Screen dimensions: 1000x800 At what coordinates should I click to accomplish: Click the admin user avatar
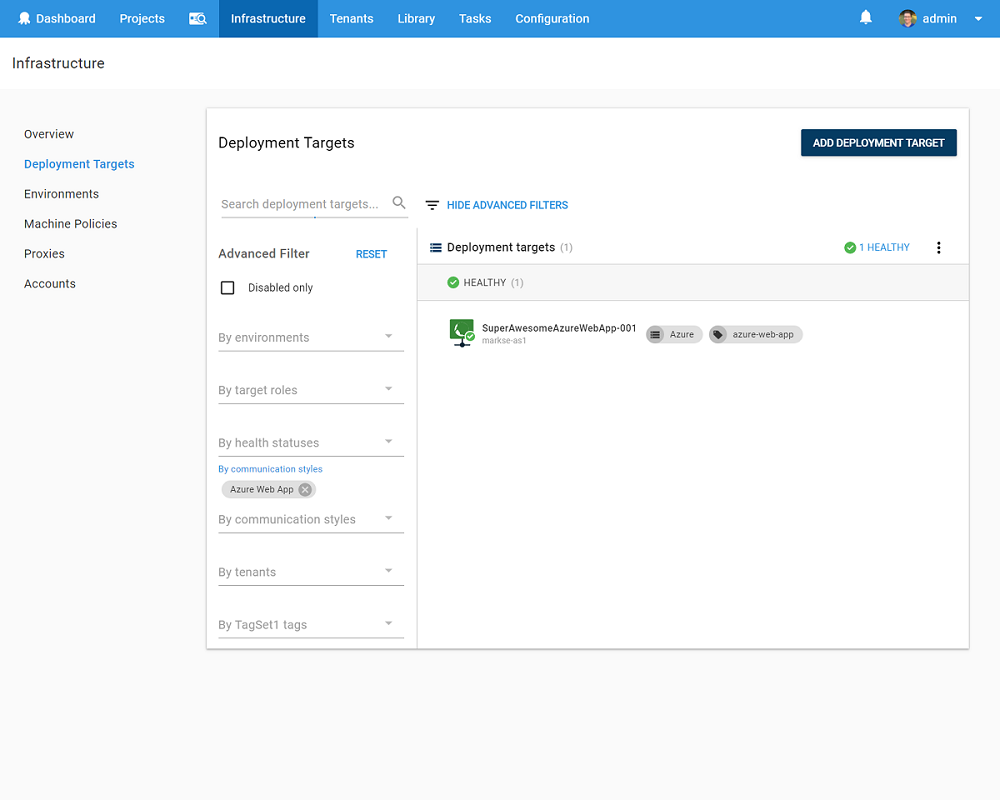click(x=908, y=19)
